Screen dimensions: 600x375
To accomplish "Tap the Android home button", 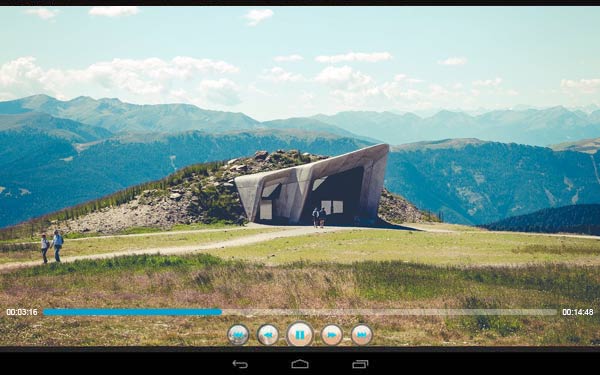I will coord(300,364).
